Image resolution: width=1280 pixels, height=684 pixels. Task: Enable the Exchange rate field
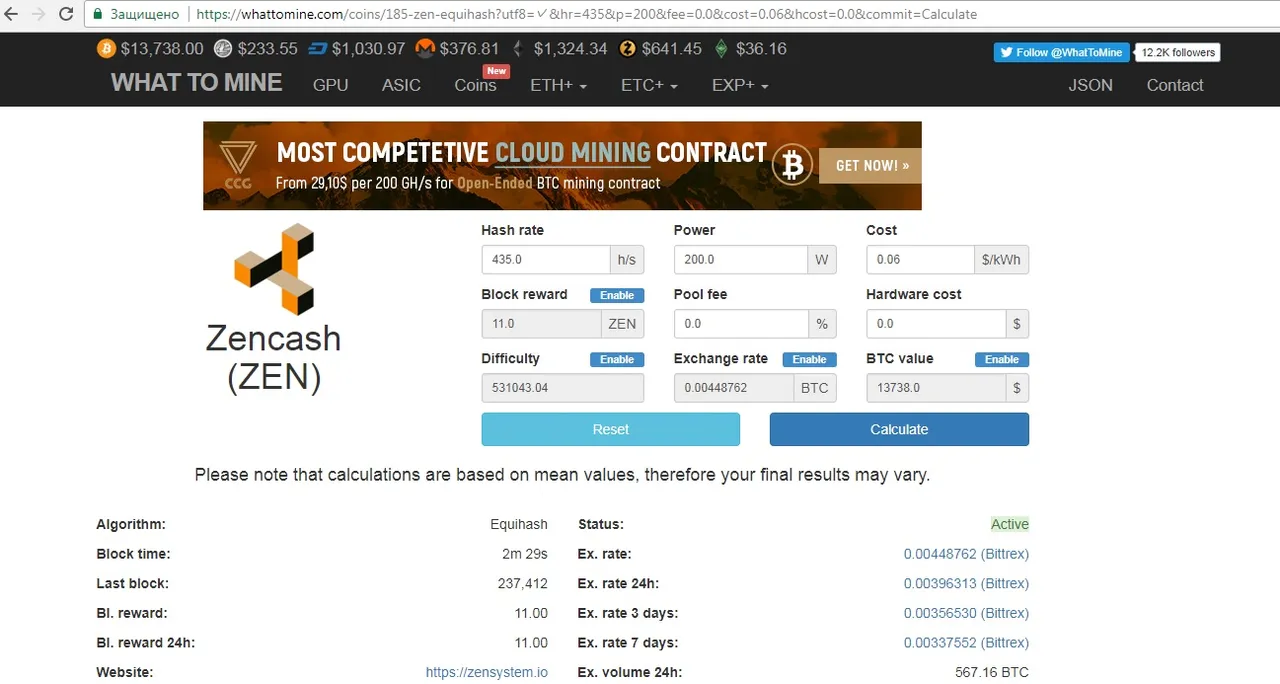coord(809,359)
